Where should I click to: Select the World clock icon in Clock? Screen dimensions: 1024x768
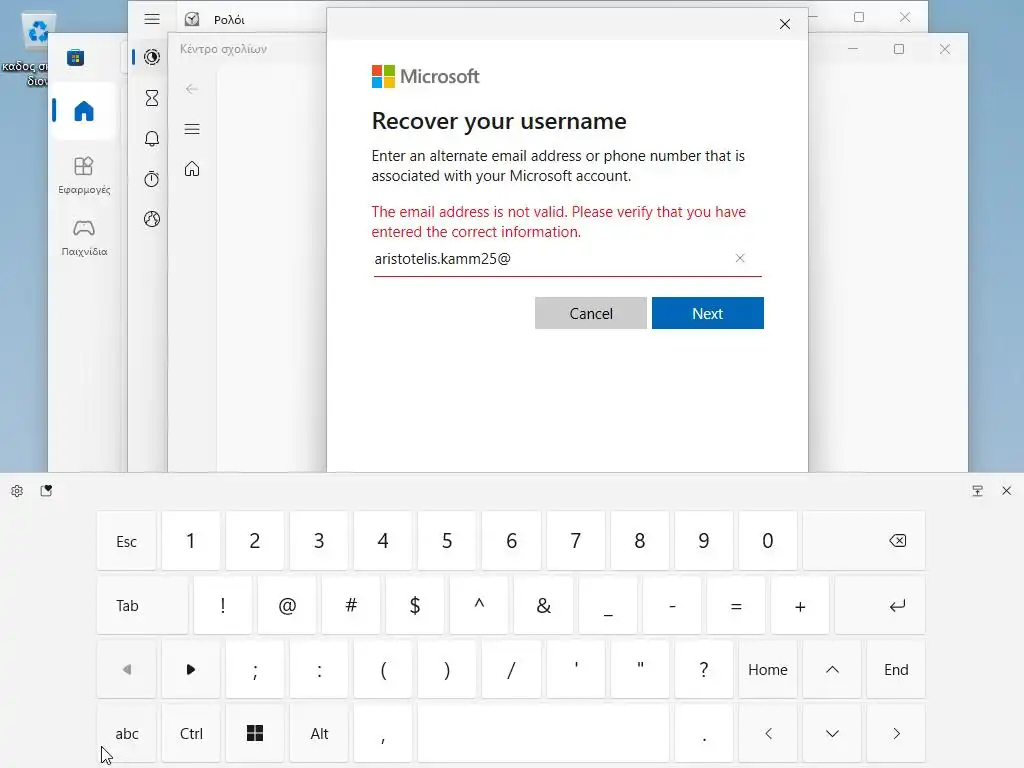[152, 219]
